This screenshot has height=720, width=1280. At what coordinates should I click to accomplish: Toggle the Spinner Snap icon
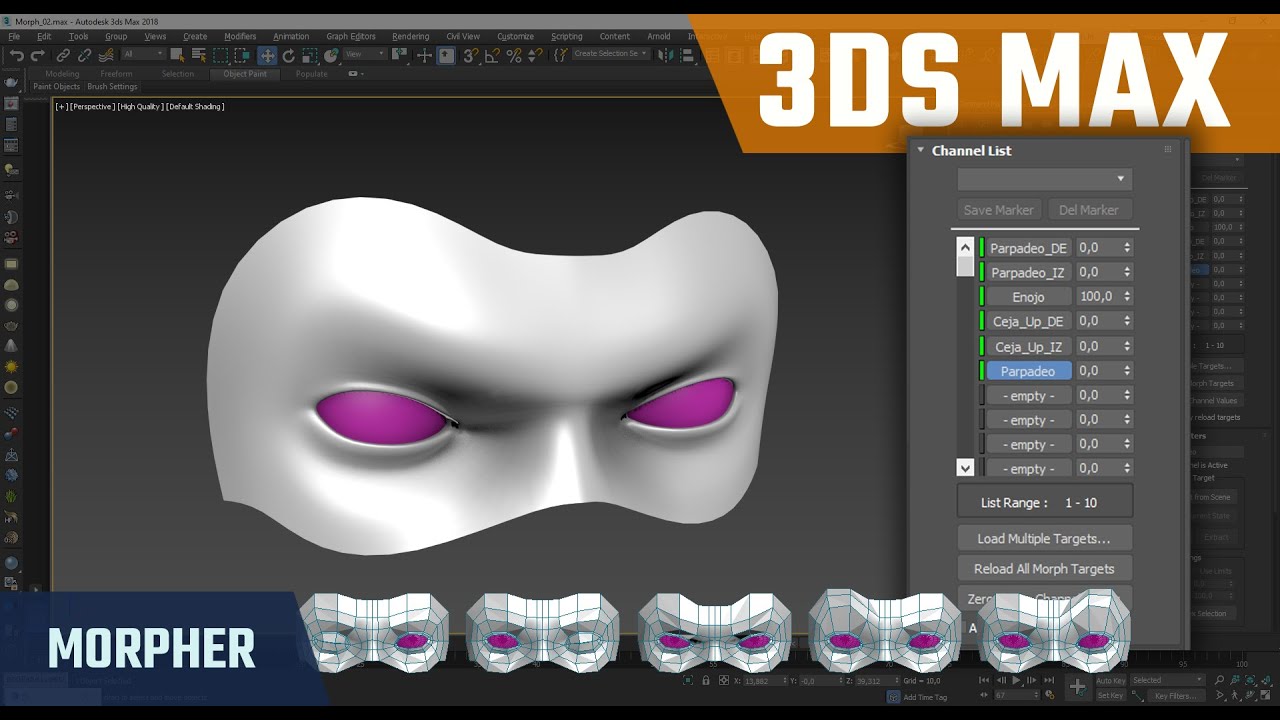tap(535, 56)
